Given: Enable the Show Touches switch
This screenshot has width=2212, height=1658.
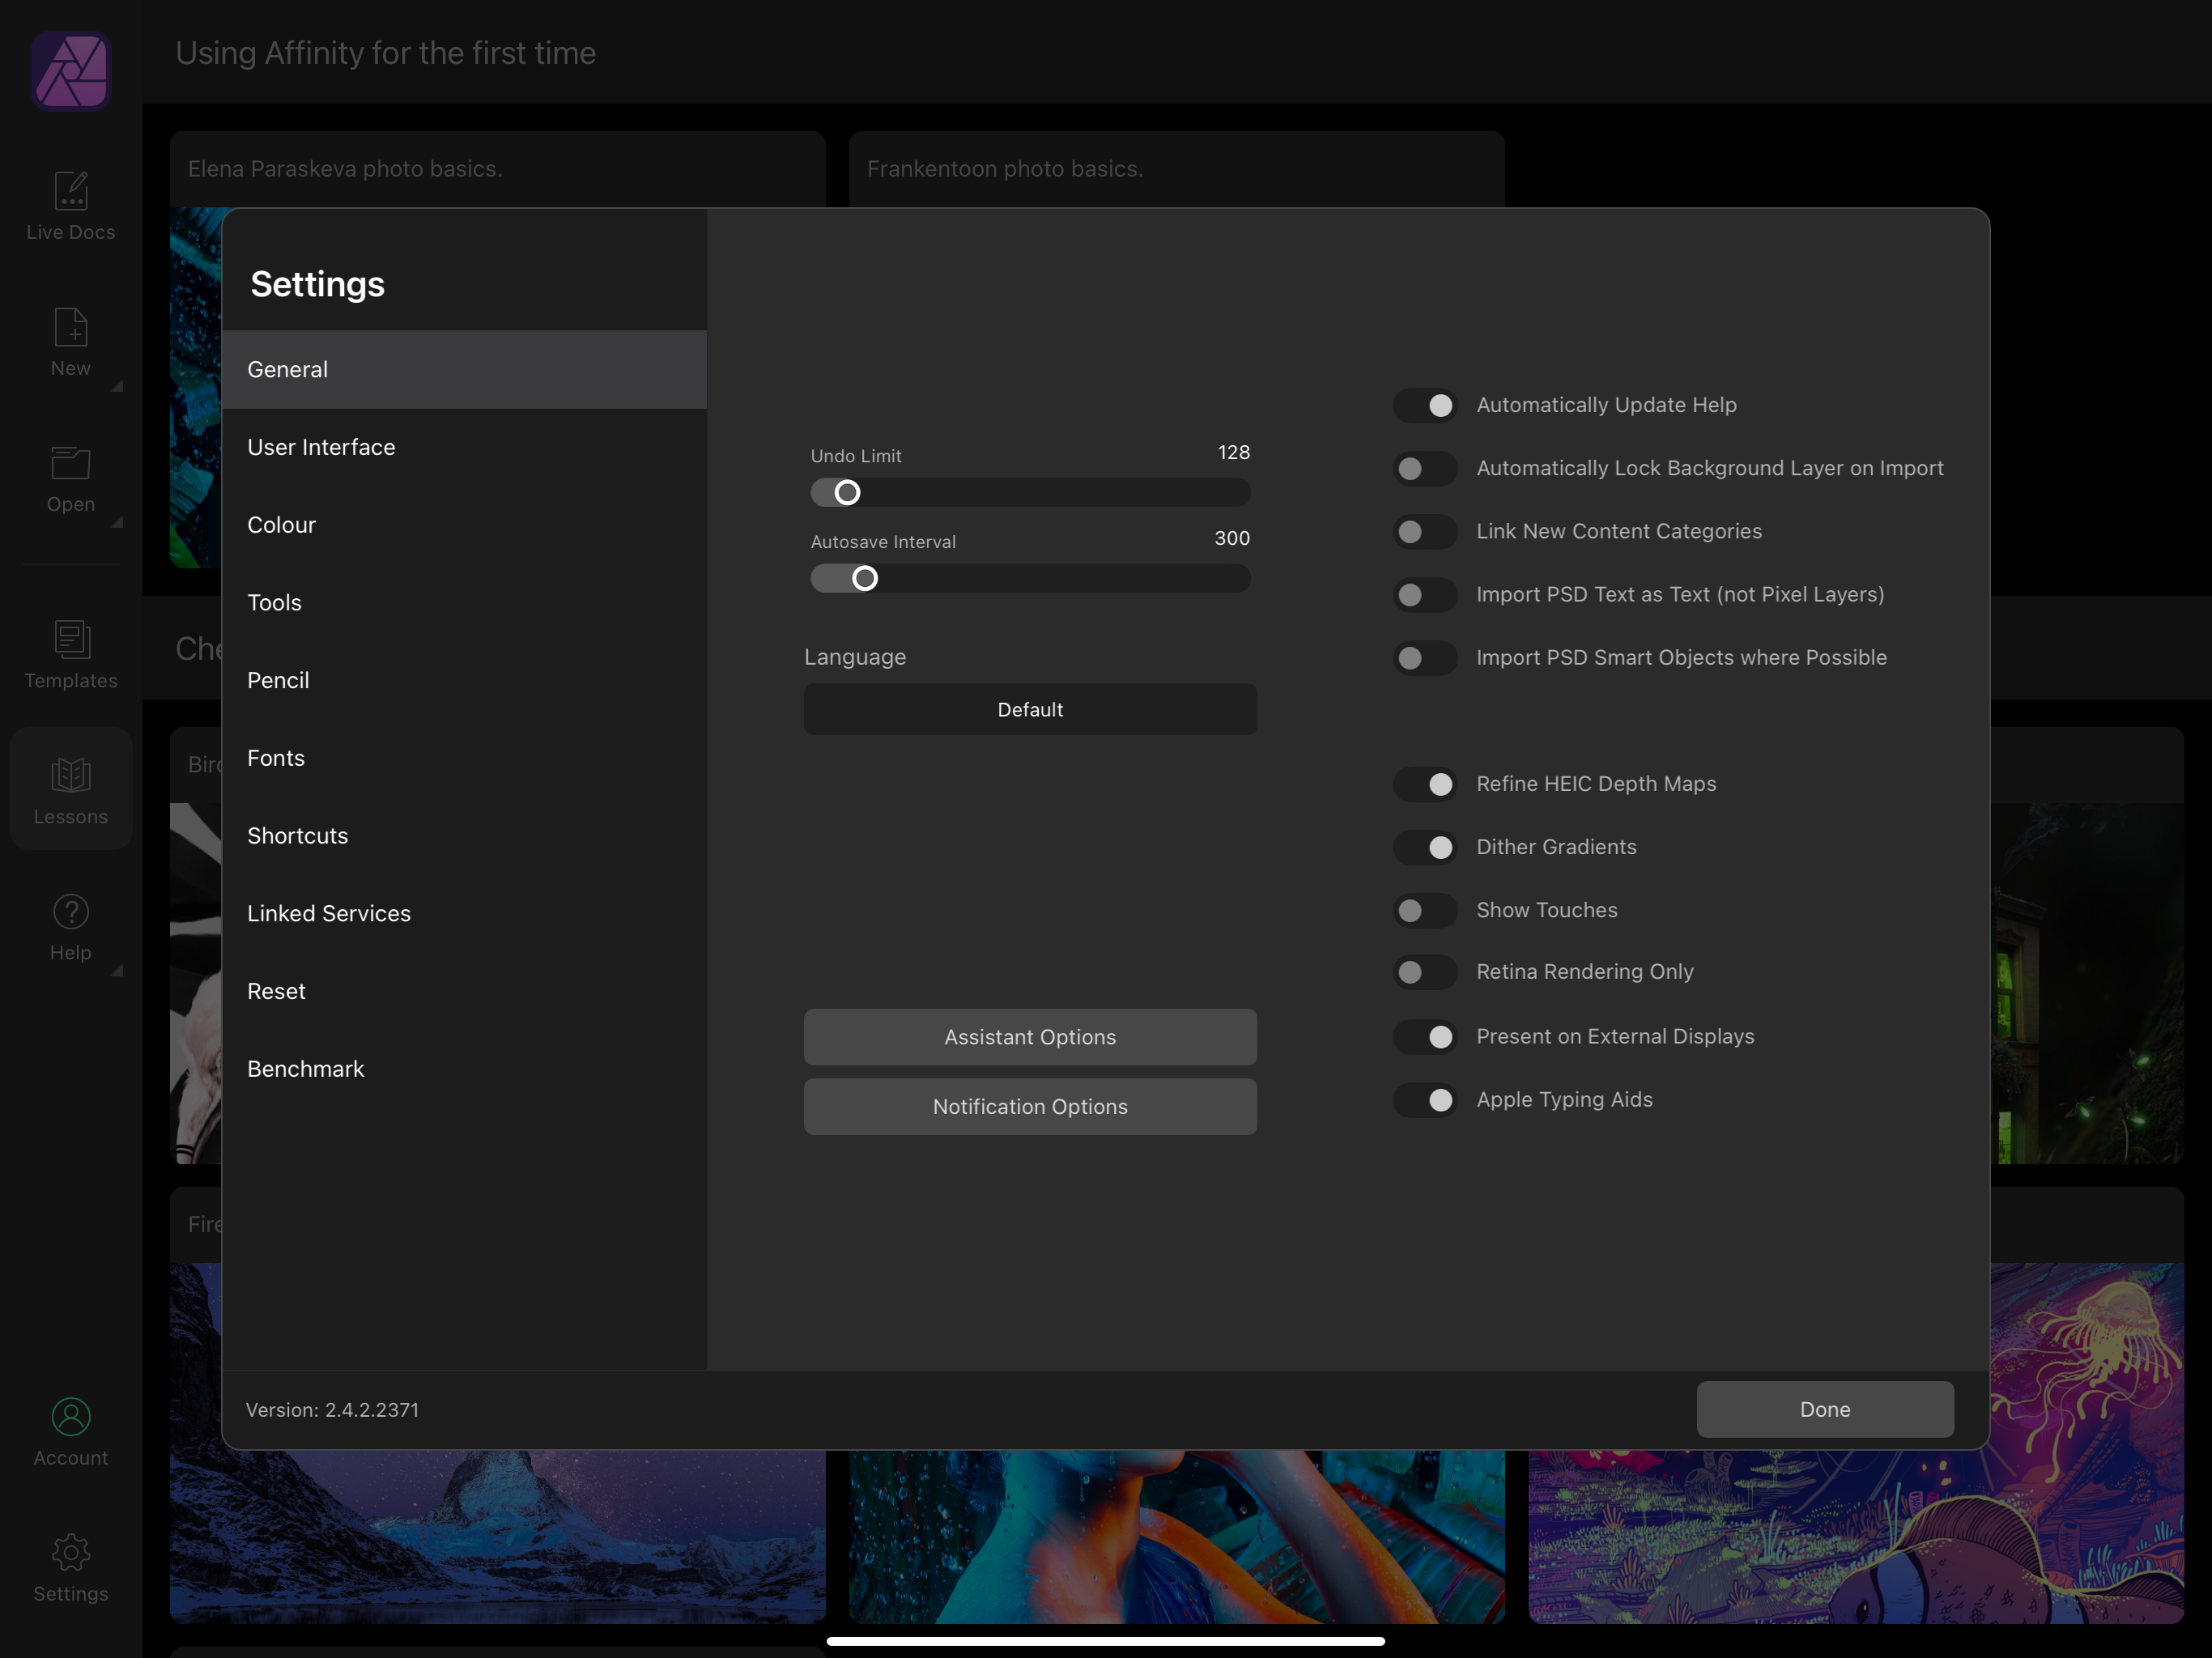Looking at the screenshot, I should tap(1425, 910).
